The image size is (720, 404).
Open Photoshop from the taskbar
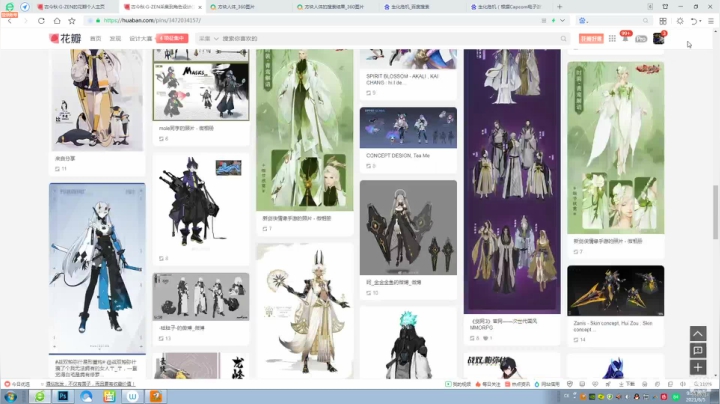(x=63, y=396)
